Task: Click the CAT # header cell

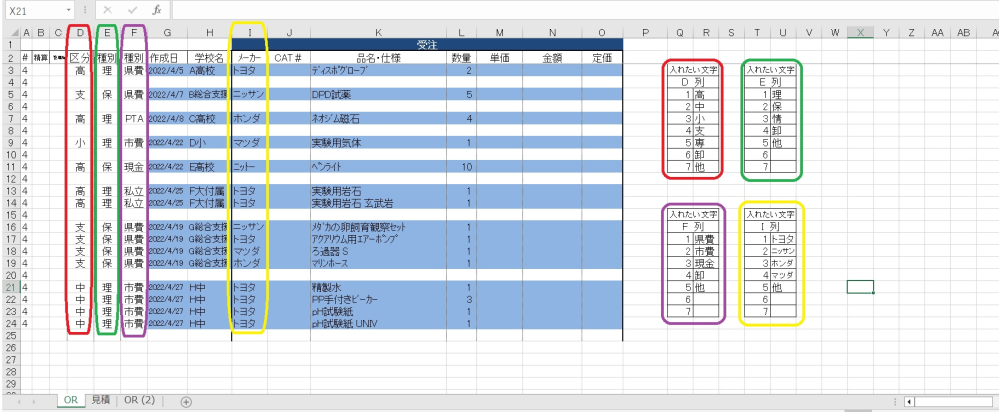Action: (x=288, y=57)
